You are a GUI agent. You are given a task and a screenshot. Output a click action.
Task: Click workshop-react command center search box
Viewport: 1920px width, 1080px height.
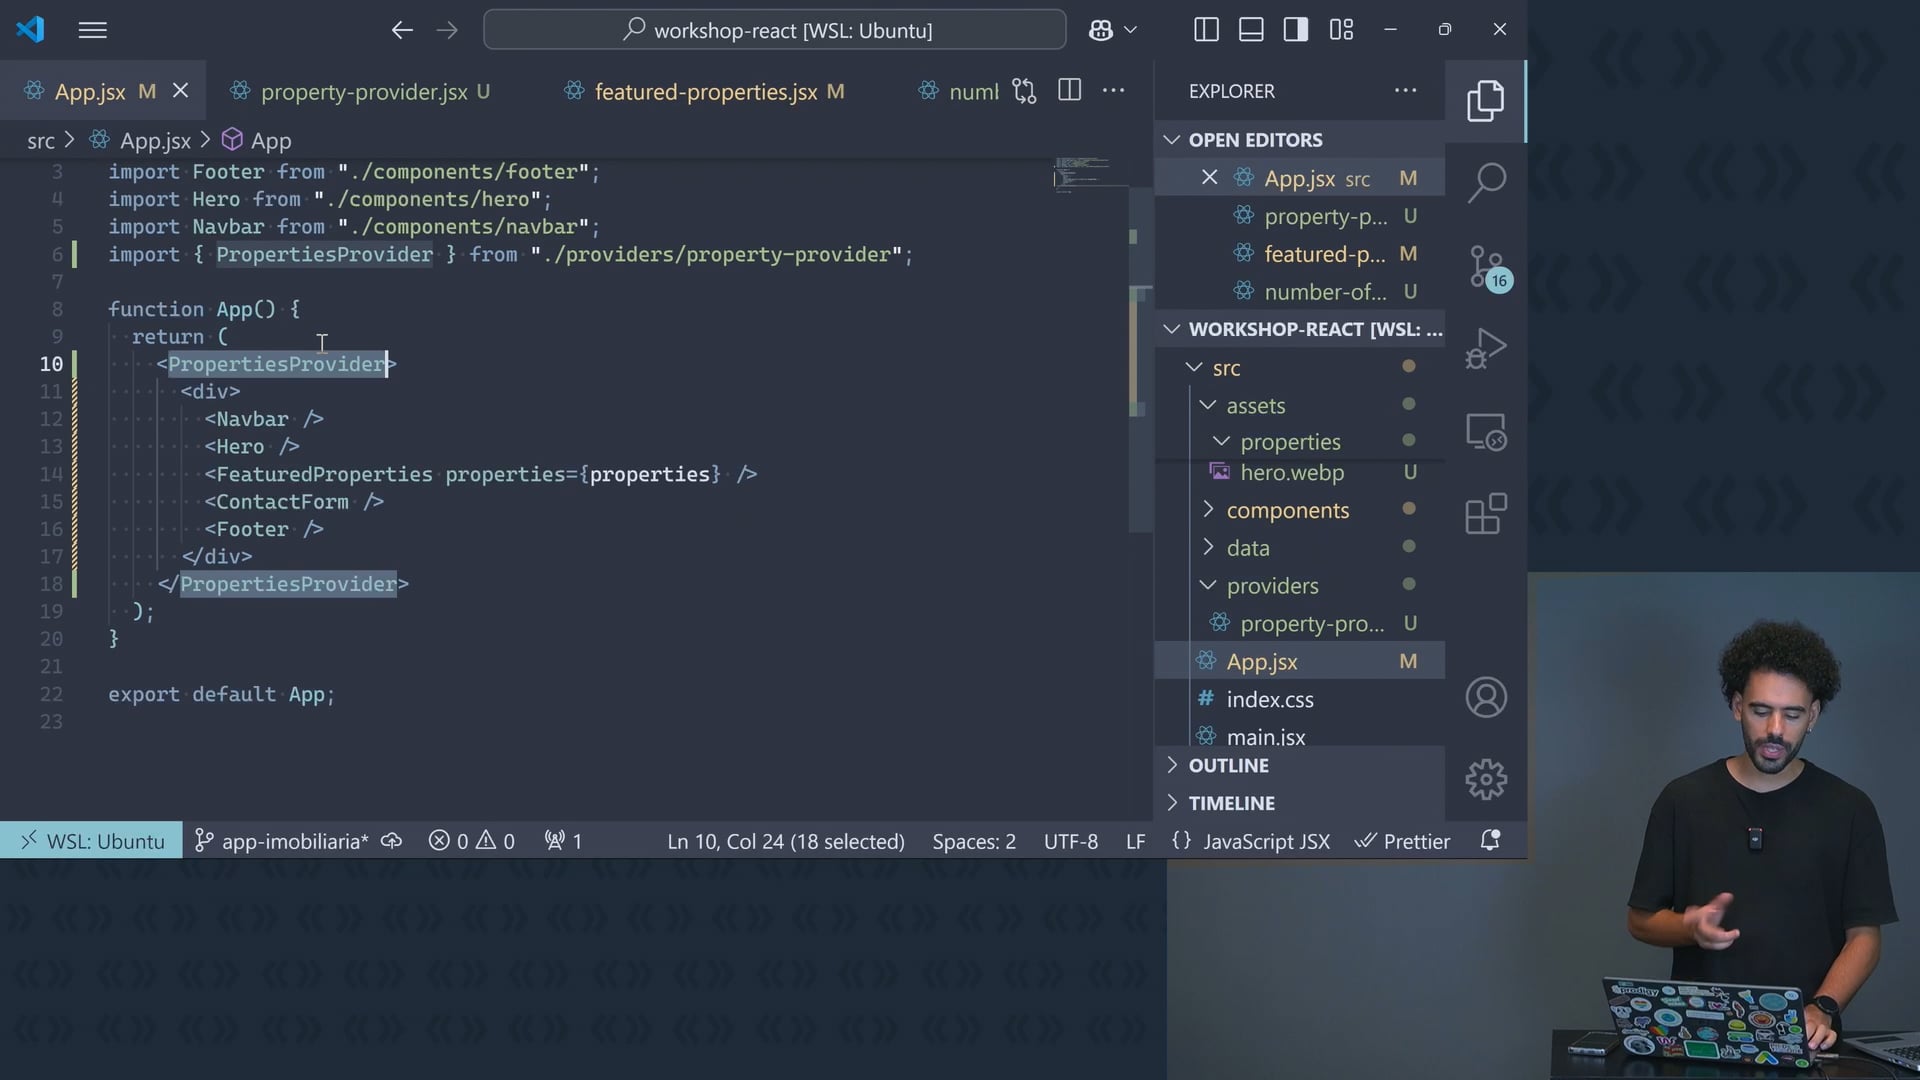click(x=775, y=30)
